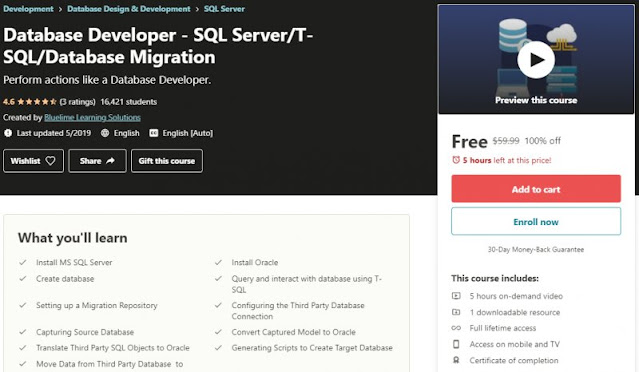Open Database Design & Development breadcrumb
This screenshot has height=372, width=639.
point(129,9)
